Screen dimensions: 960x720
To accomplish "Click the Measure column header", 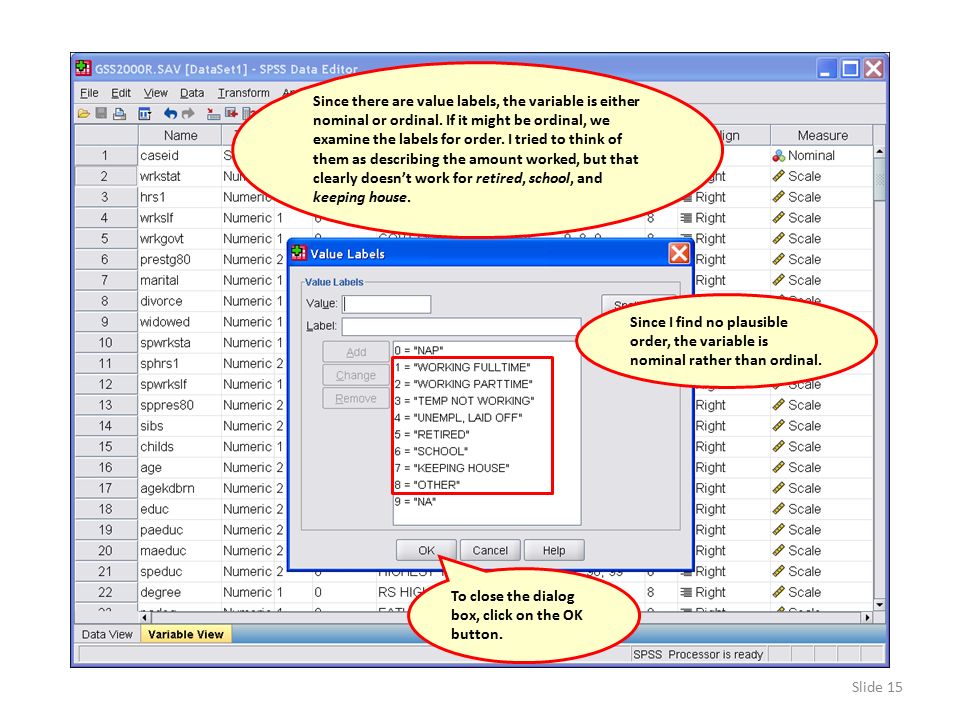I will pos(822,135).
